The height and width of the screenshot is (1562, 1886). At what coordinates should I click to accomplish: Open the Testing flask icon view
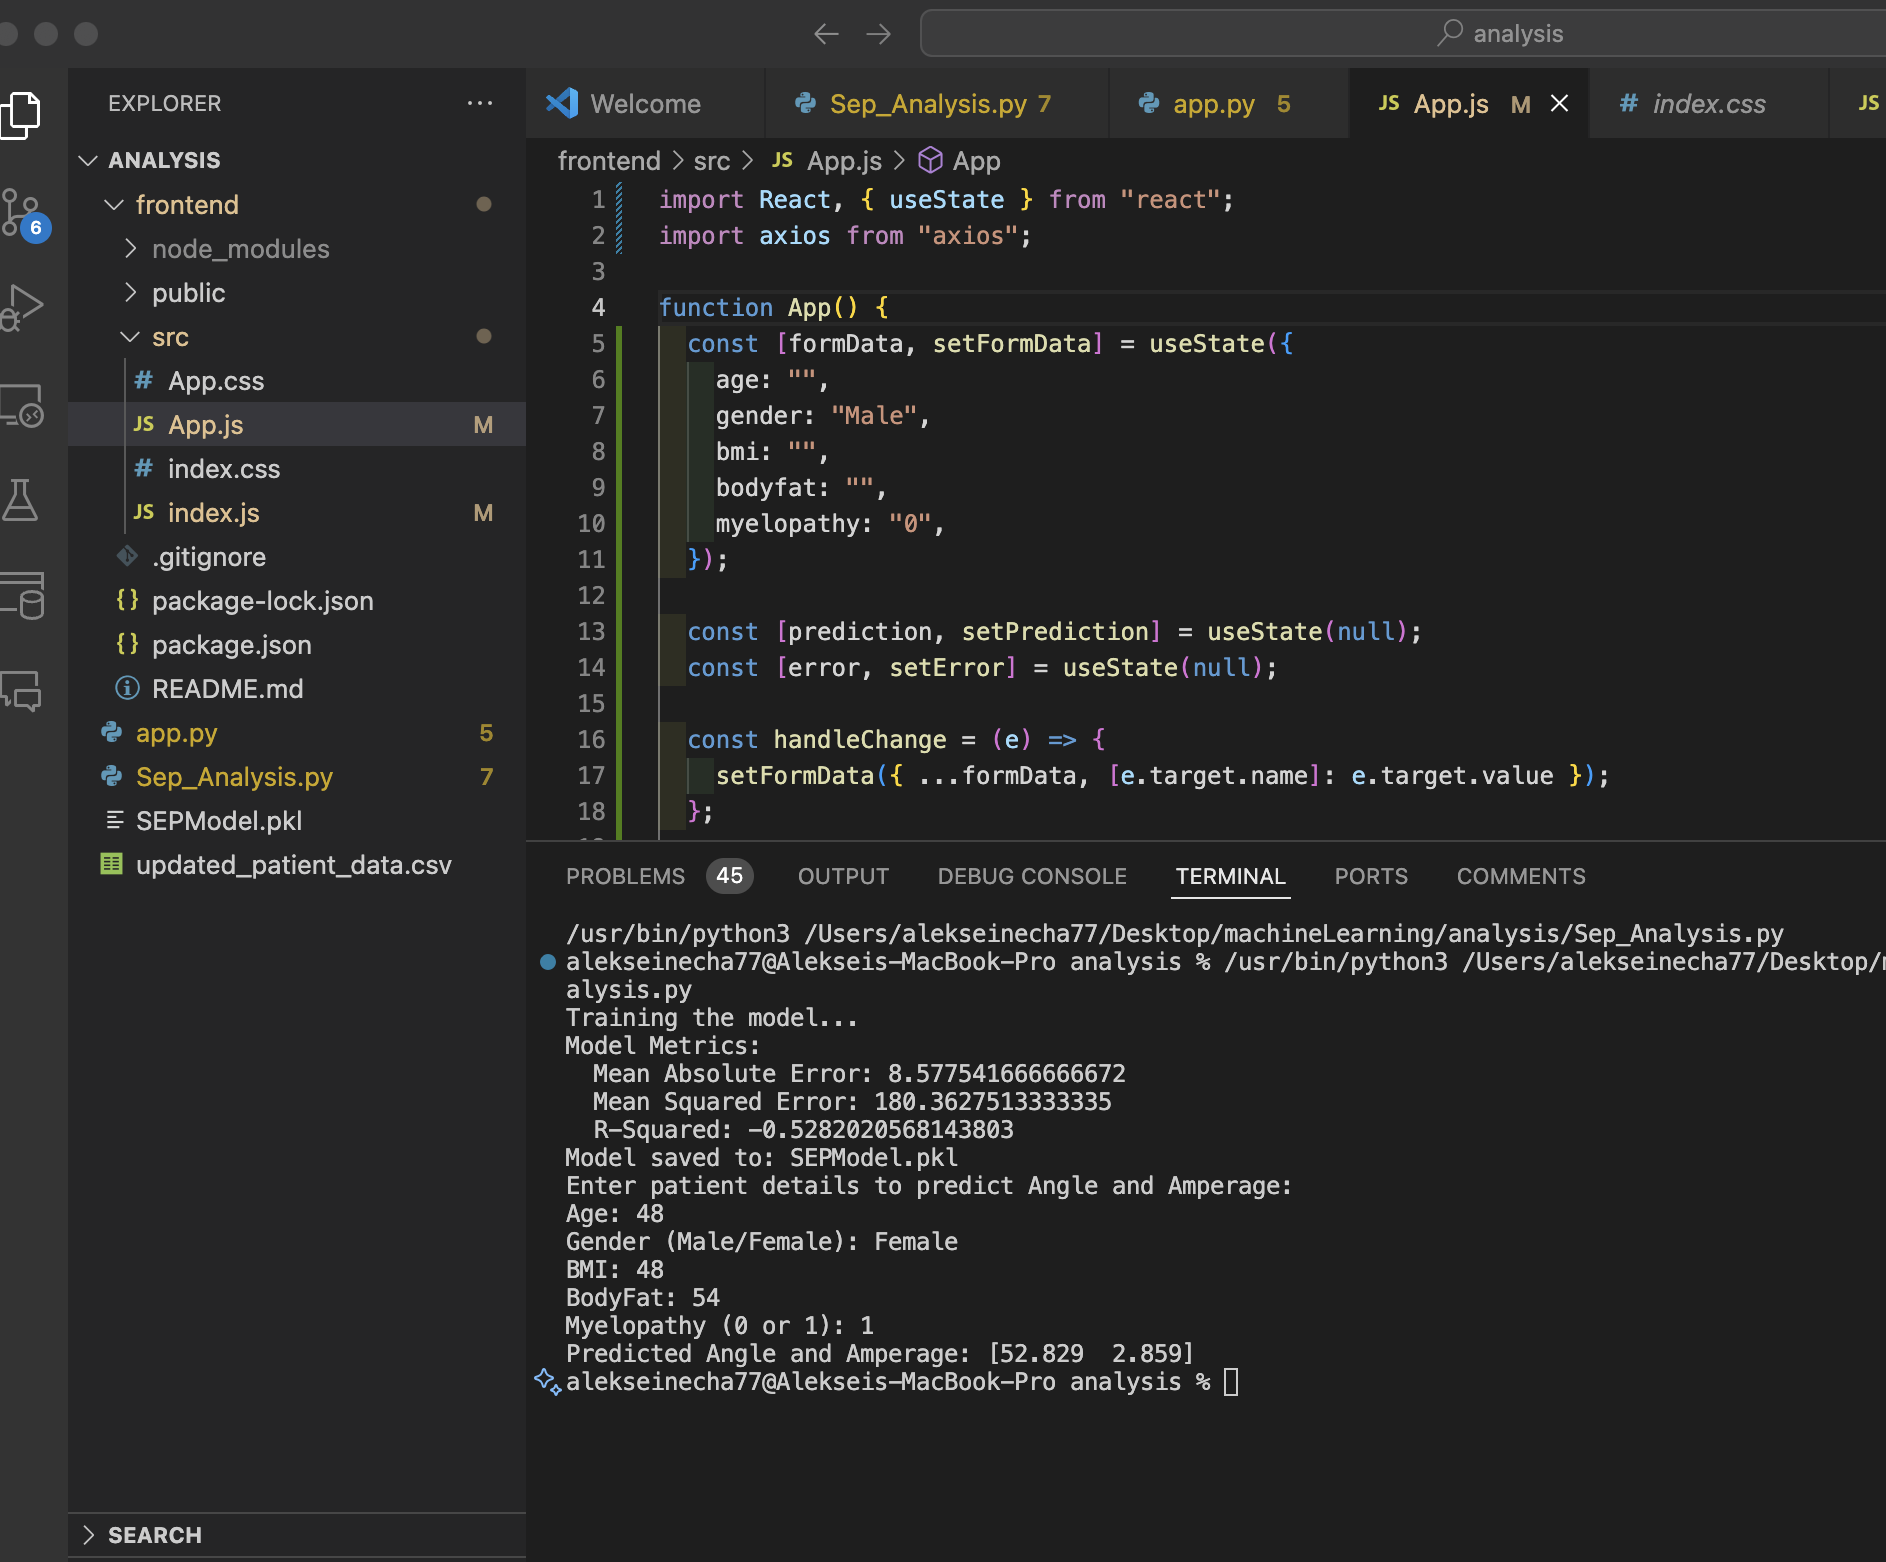click(x=22, y=499)
